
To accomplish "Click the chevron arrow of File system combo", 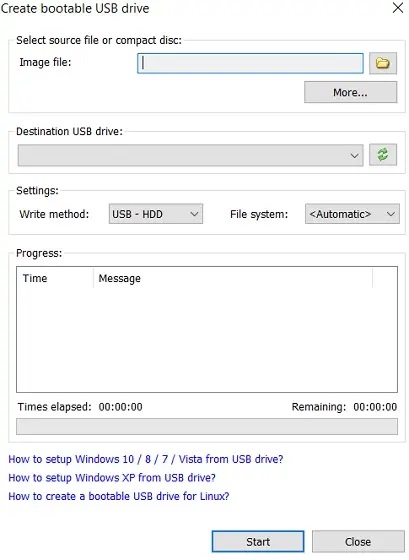I will (x=391, y=214).
